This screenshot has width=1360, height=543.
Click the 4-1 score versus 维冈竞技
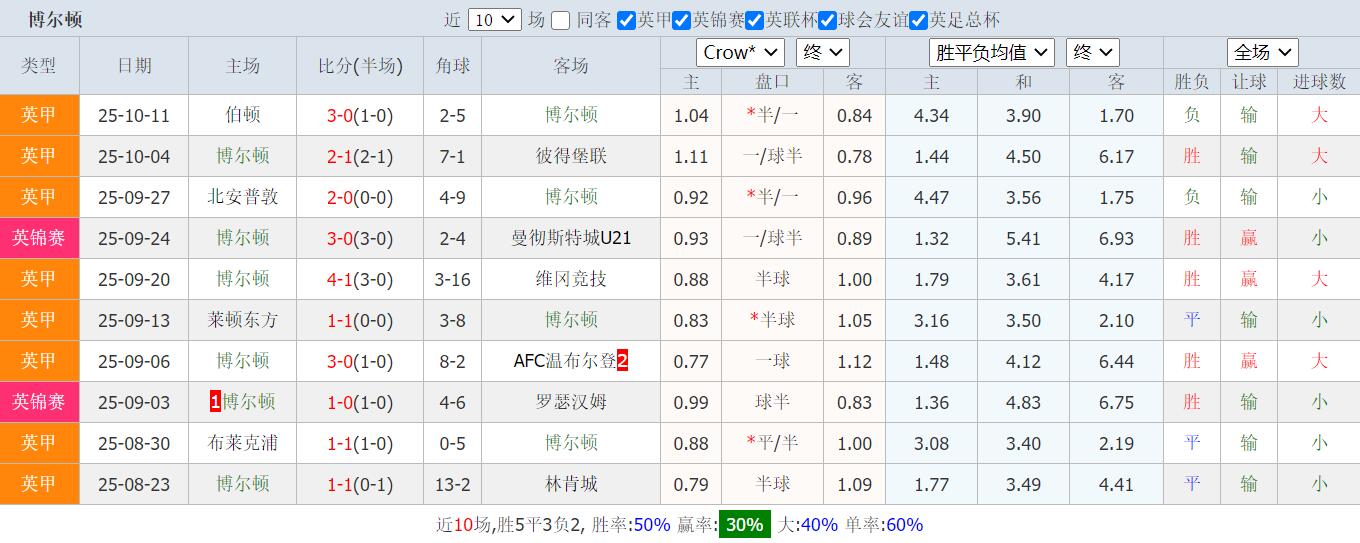(x=340, y=279)
